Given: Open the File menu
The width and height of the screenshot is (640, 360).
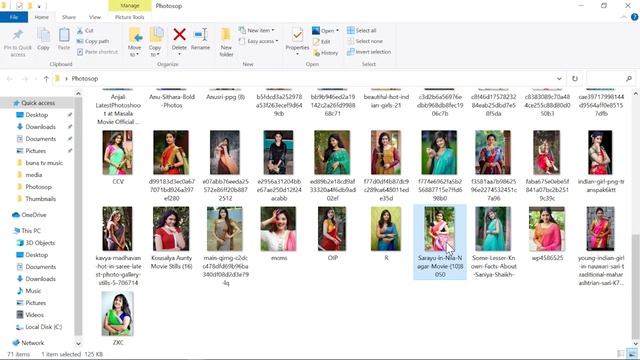Looking at the screenshot, I should coord(14,17).
